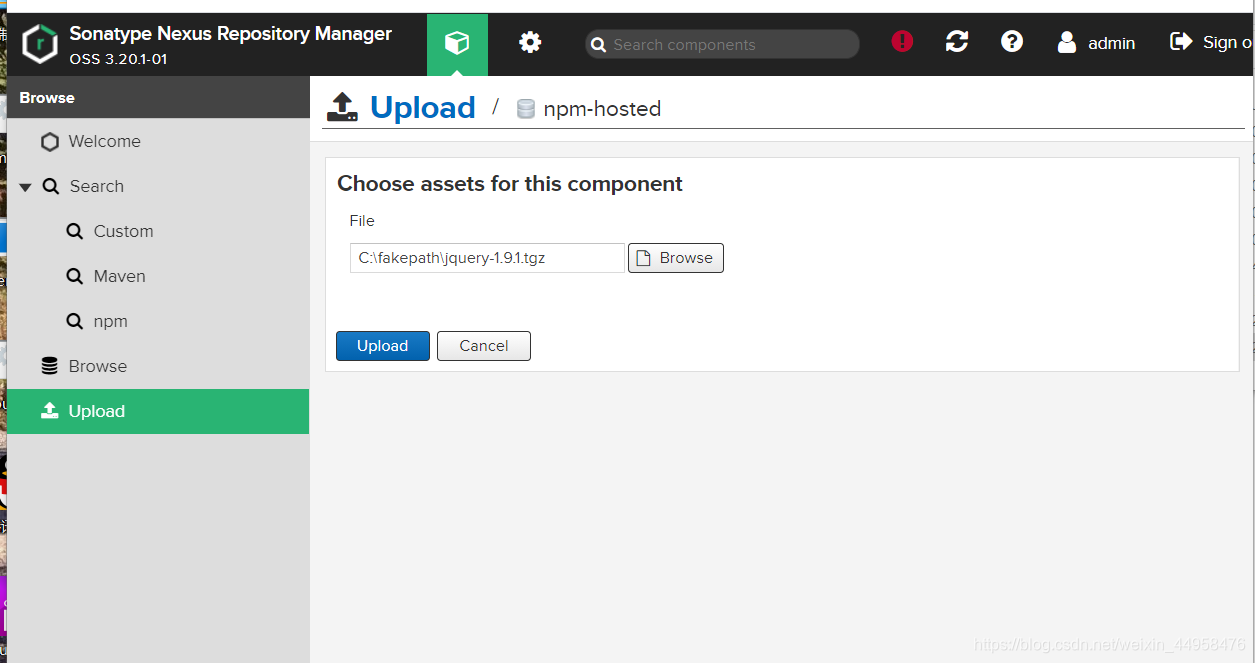Cancel the upload

[x=484, y=346]
